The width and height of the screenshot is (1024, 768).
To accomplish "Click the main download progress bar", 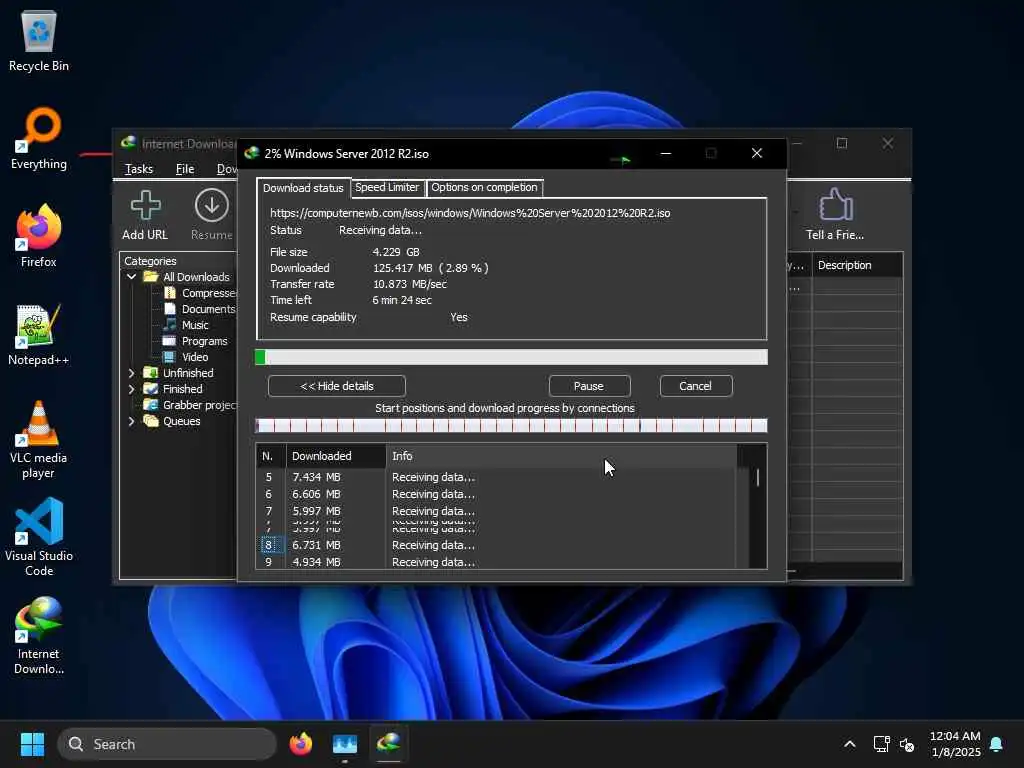I will tap(511, 357).
